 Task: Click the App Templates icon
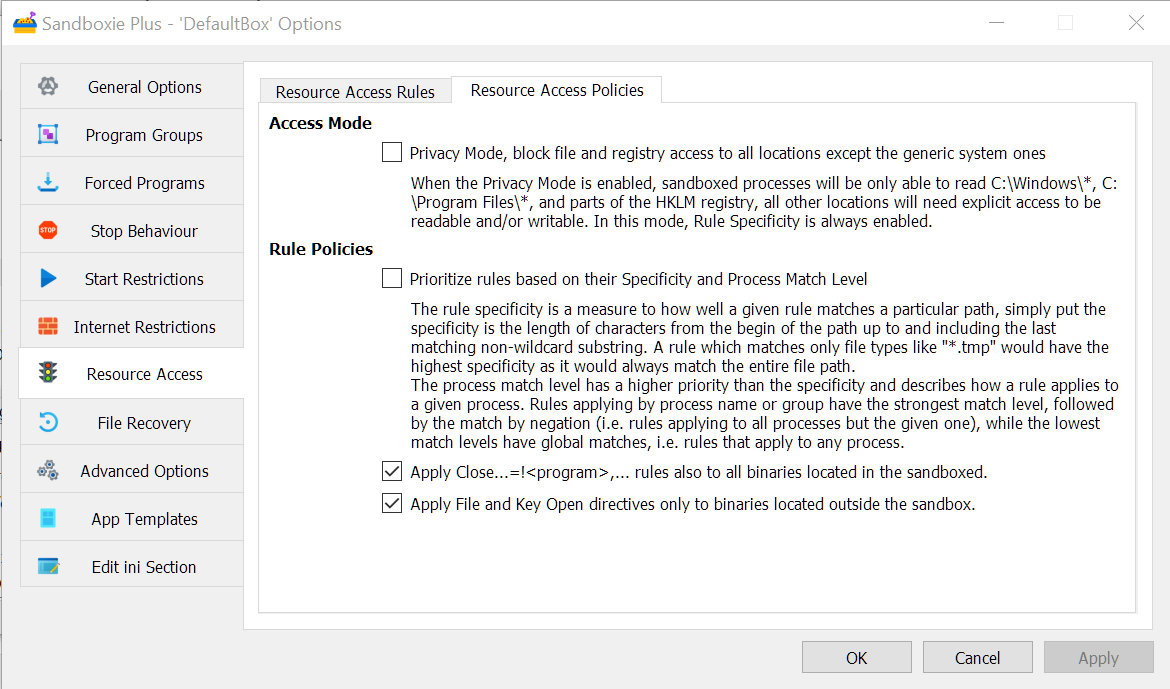click(x=48, y=519)
